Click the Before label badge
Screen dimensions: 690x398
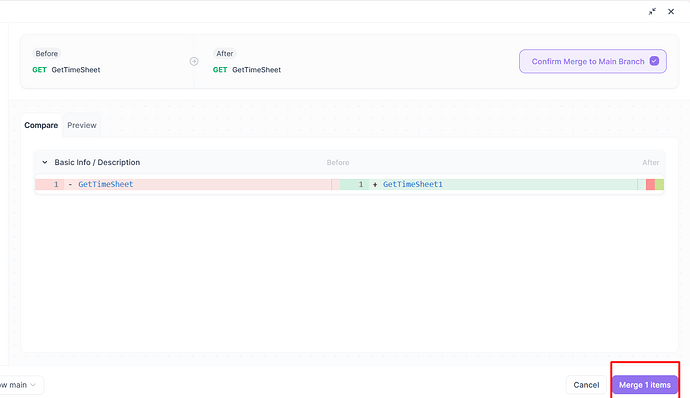[47, 53]
